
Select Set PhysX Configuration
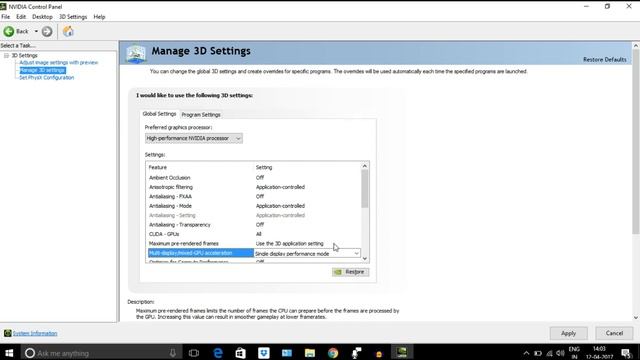click(47, 78)
